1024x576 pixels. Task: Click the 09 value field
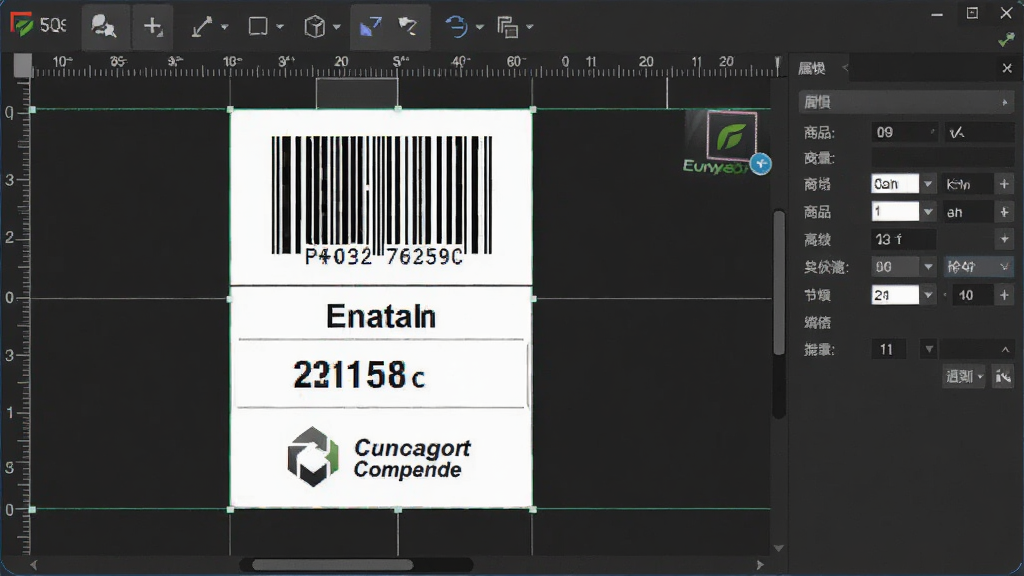904,133
